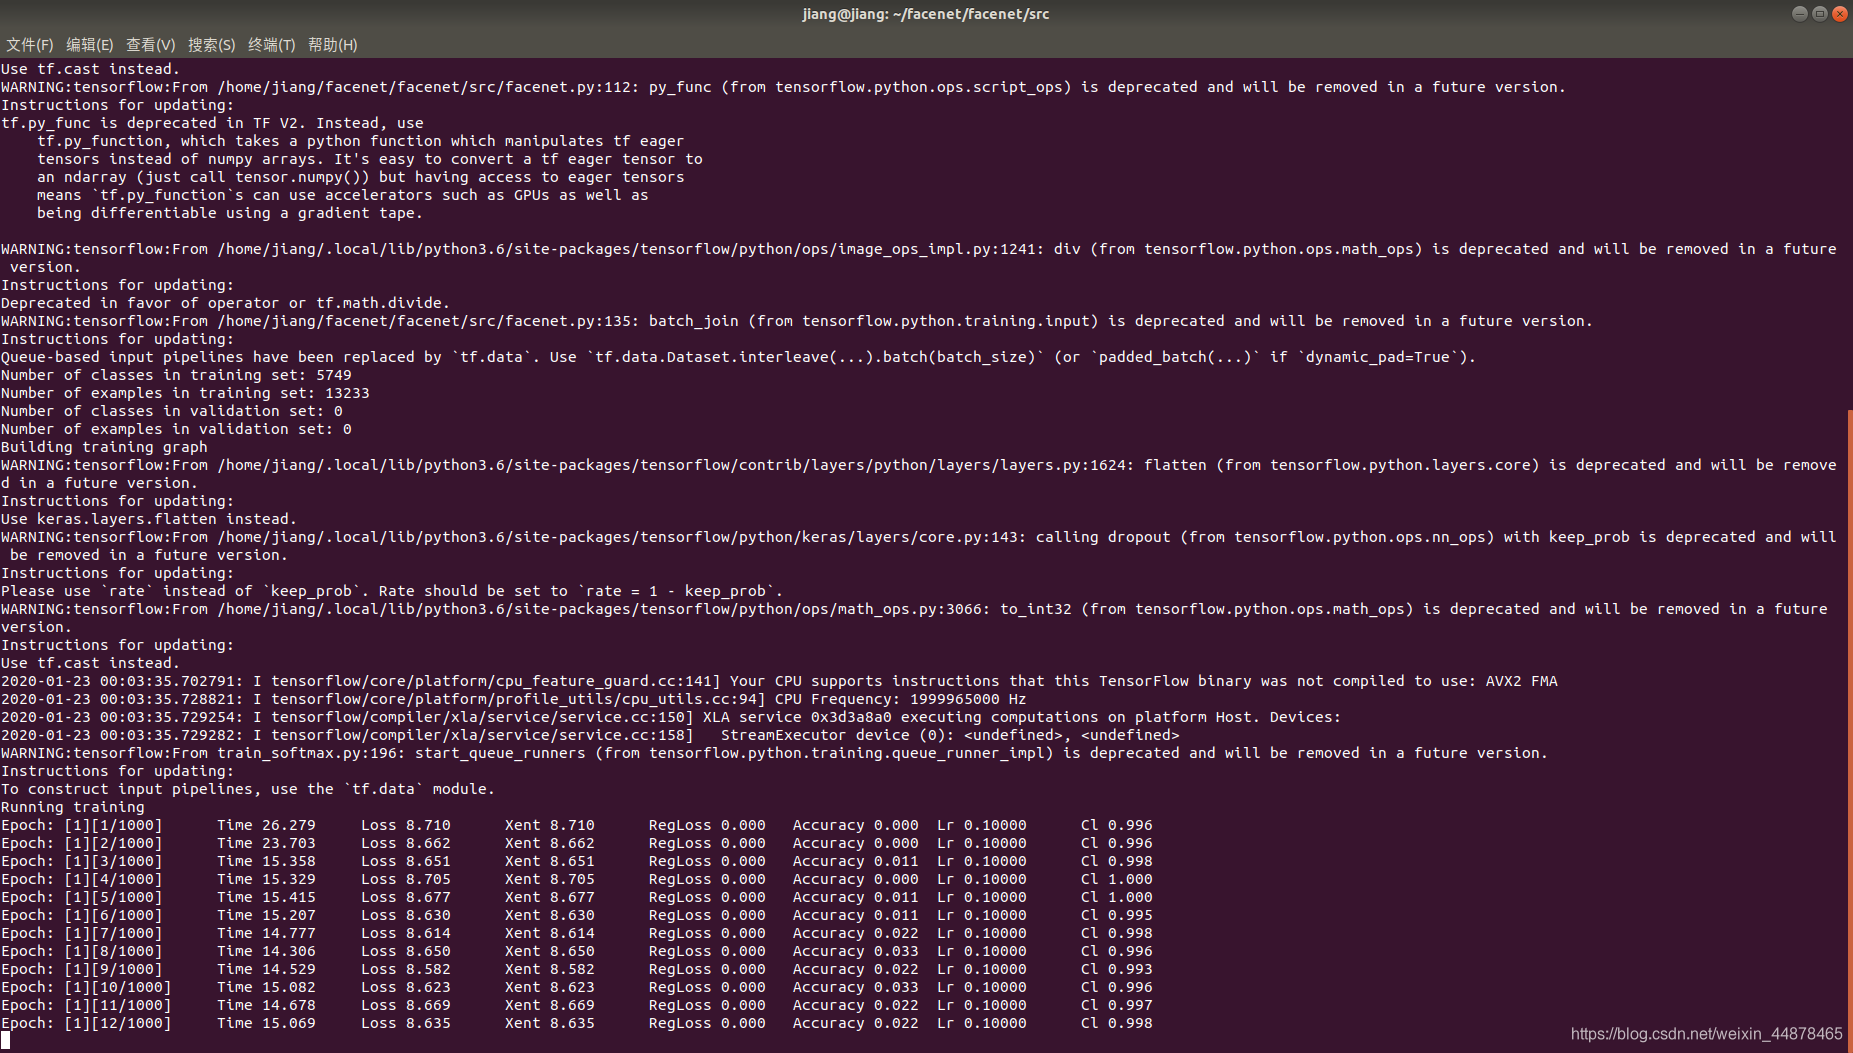Click 'Number of examples in training set: 13233'
This screenshot has width=1853, height=1053.
click(185, 393)
